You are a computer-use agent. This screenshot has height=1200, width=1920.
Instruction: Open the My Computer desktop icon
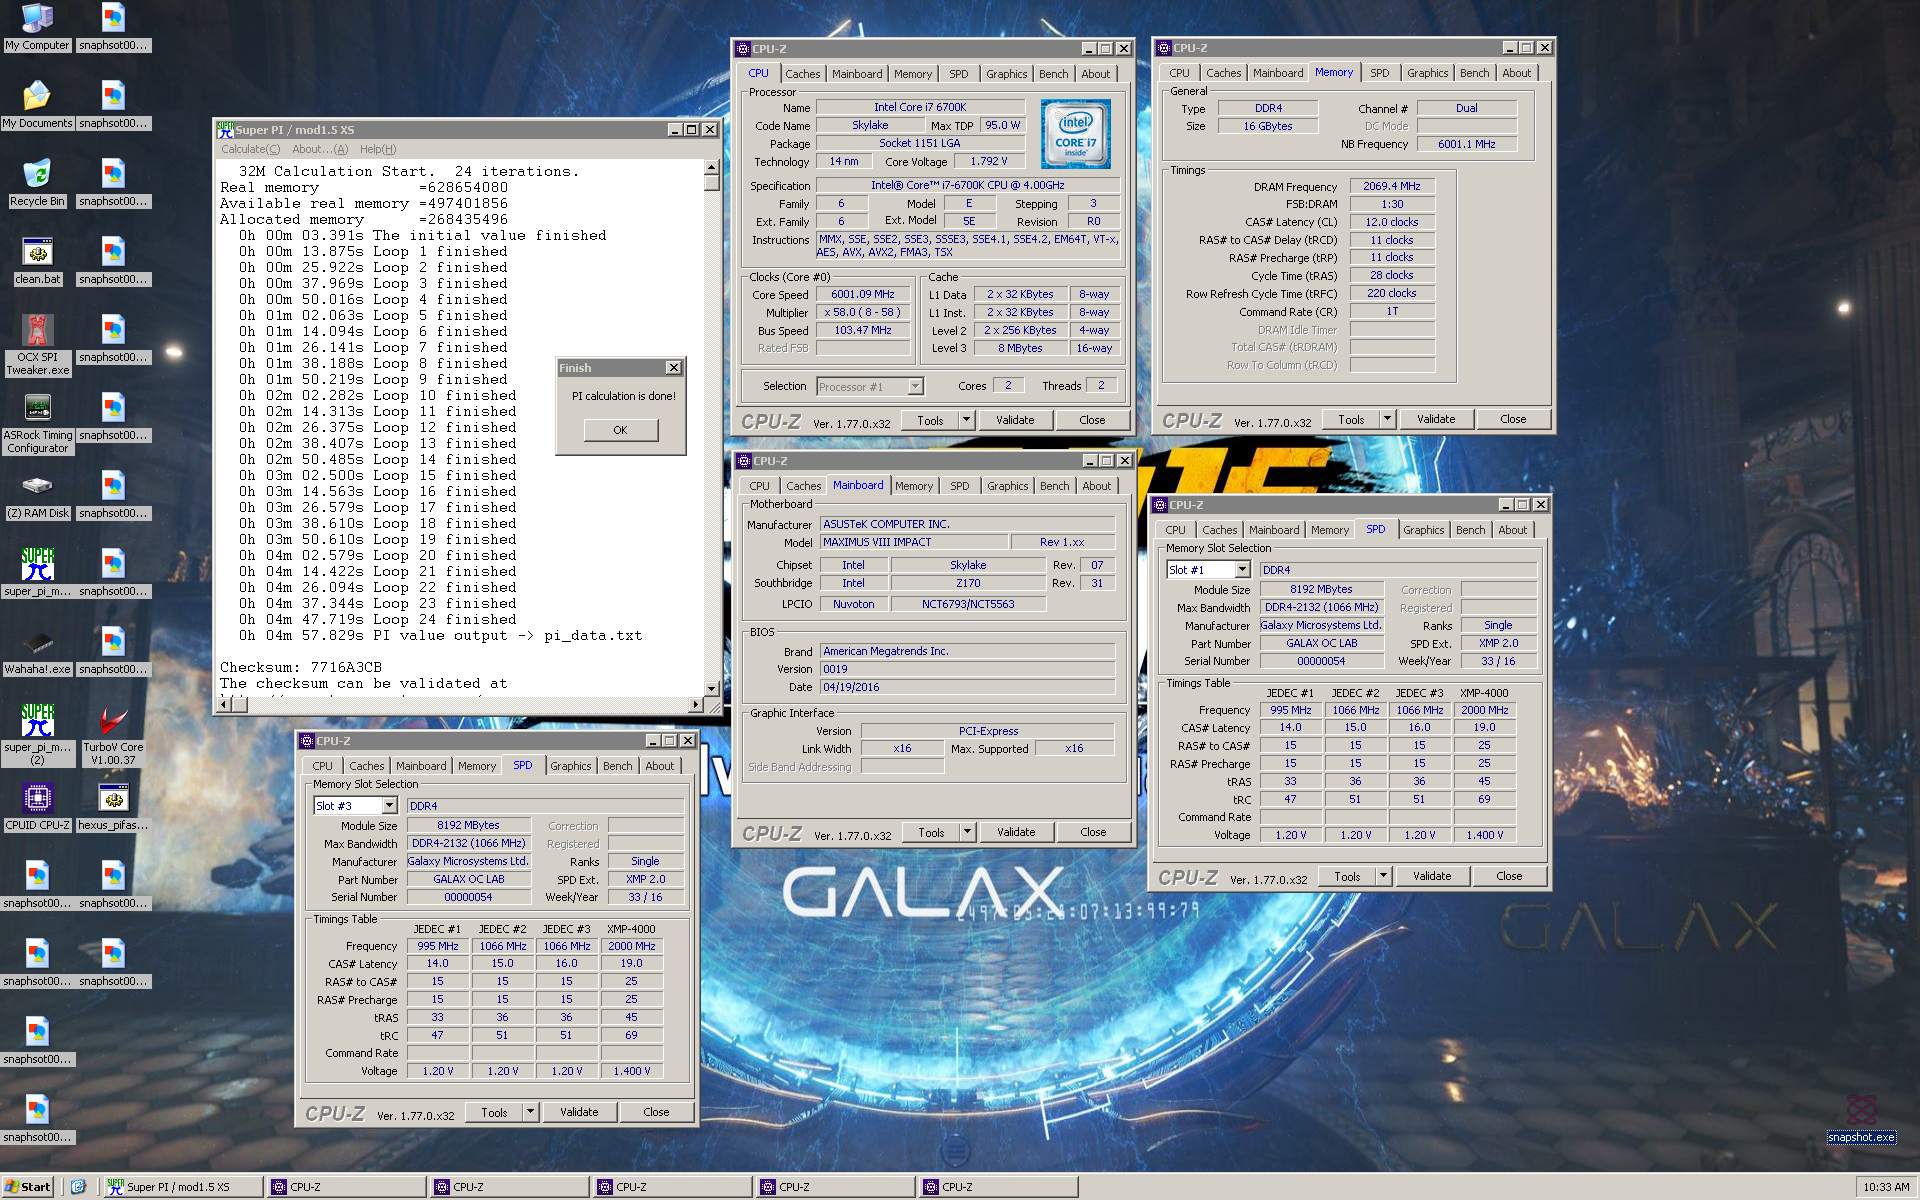point(37,27)
